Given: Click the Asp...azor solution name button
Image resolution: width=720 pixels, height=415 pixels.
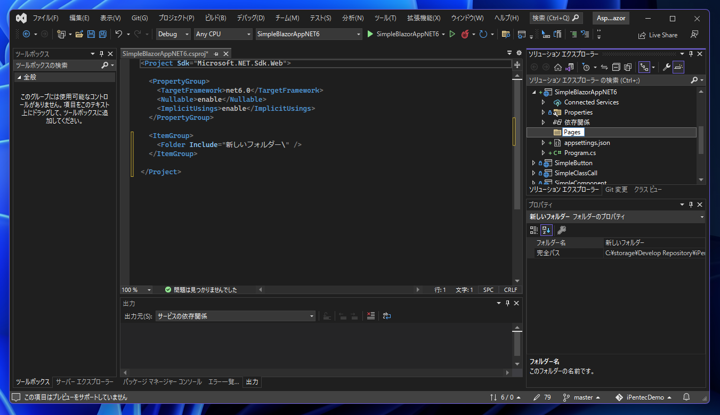Looking at the screenshot, I should coord(610,18).
